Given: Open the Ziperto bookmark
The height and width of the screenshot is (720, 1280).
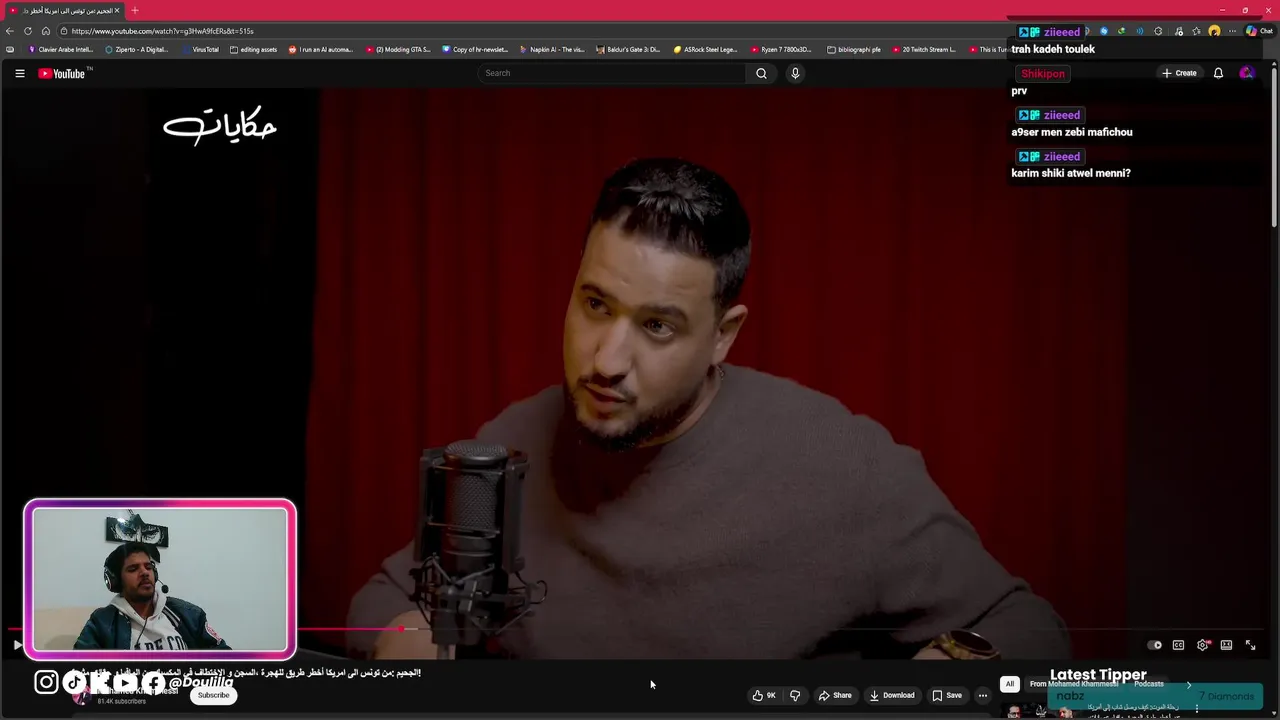Looking at the screenshot, I should point(137,49).
